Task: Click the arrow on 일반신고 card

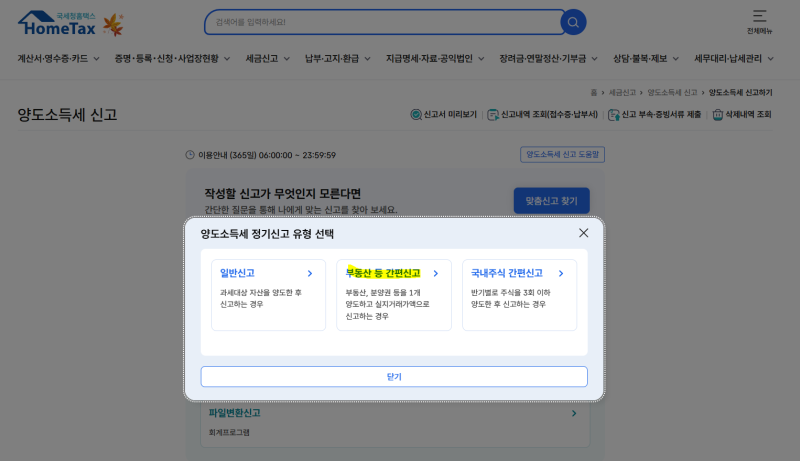Action: (310, 273)
